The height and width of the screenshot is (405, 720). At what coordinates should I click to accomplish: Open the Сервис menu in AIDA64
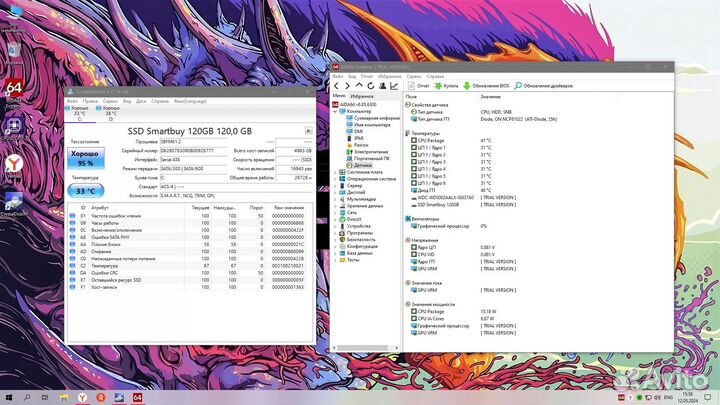tap(414, 76)
